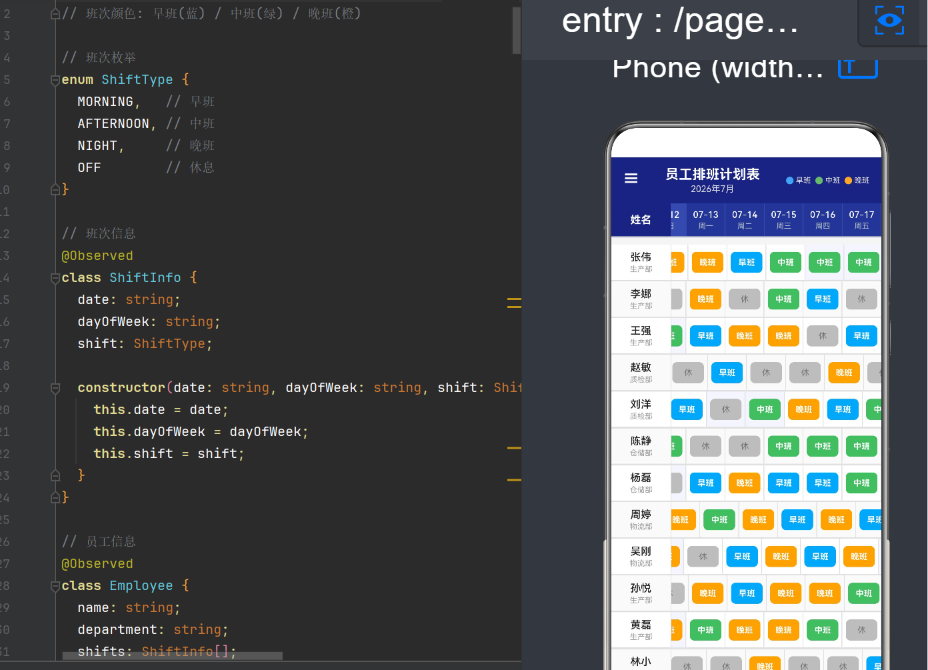
Task: Click the 姓名 column header
Action: 640,220
